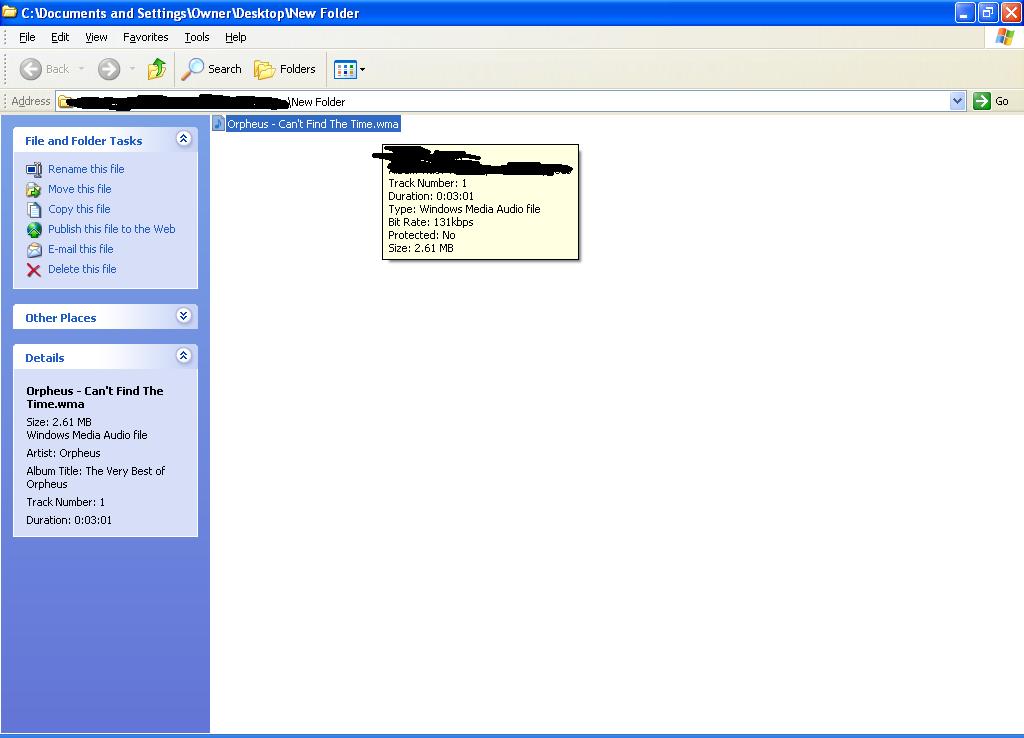The image size is (1024, 738).
Task: Click the green Go arrow icon
Action: [982, 101]
